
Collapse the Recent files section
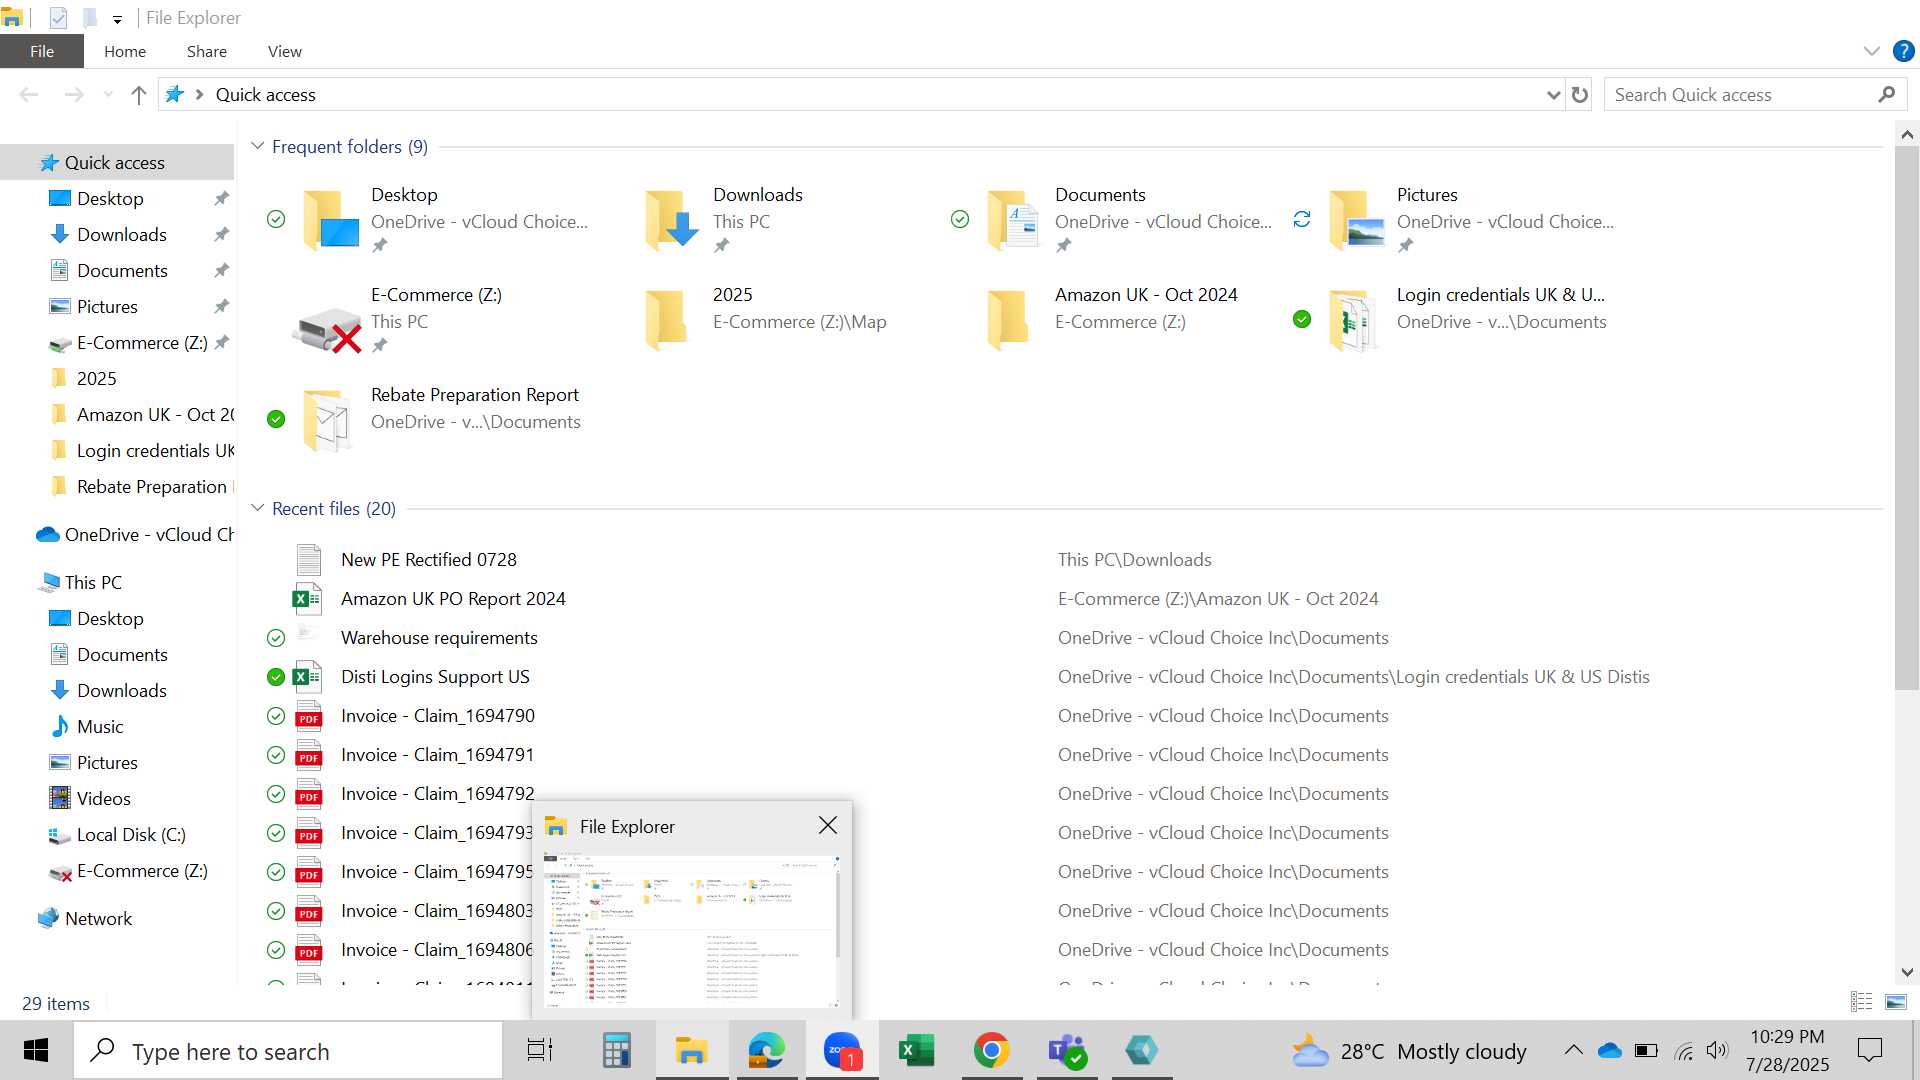[257, 508]
